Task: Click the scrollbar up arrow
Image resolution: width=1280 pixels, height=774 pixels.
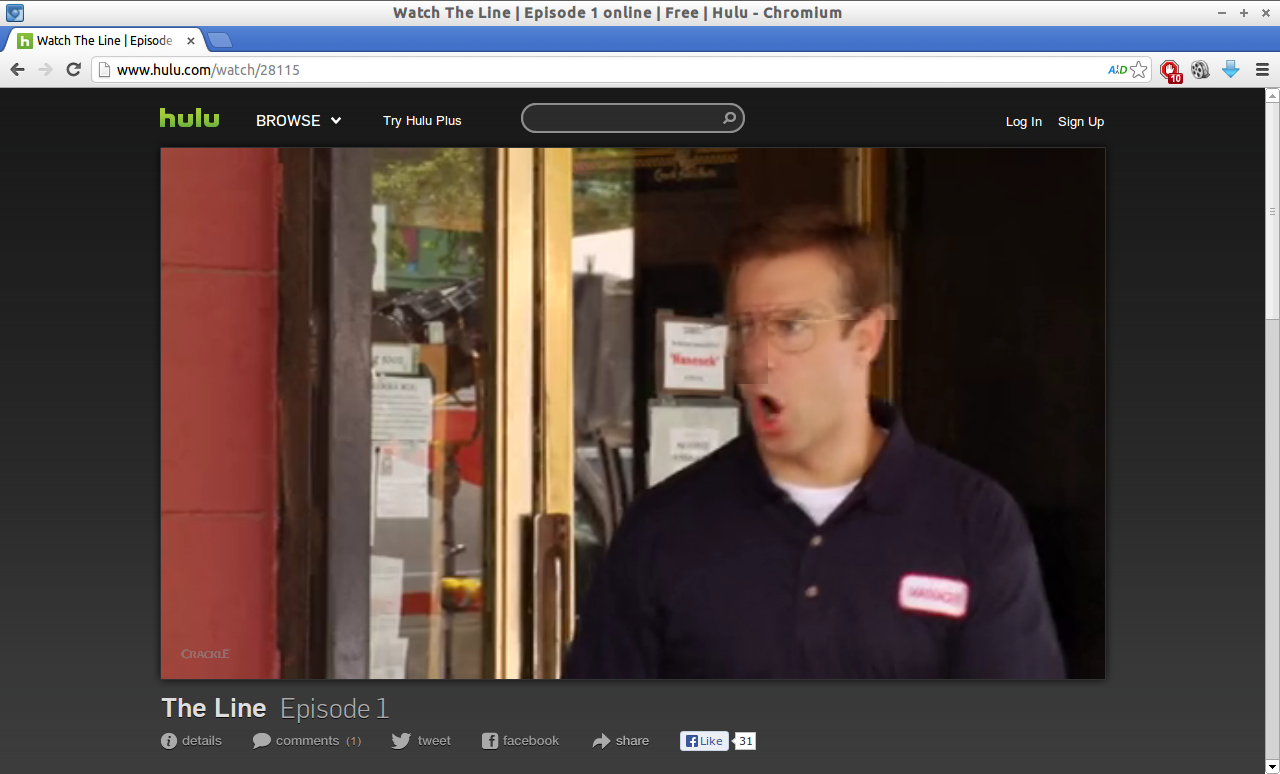Action: (x=1272, y=96)
